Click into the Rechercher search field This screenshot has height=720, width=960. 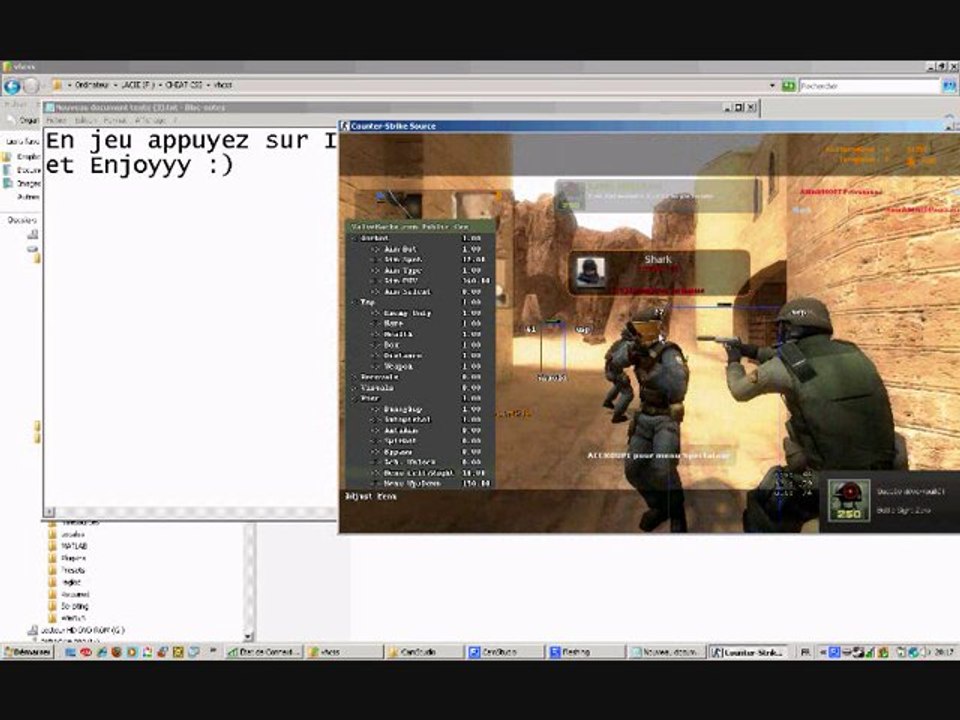tap(869, 86)
